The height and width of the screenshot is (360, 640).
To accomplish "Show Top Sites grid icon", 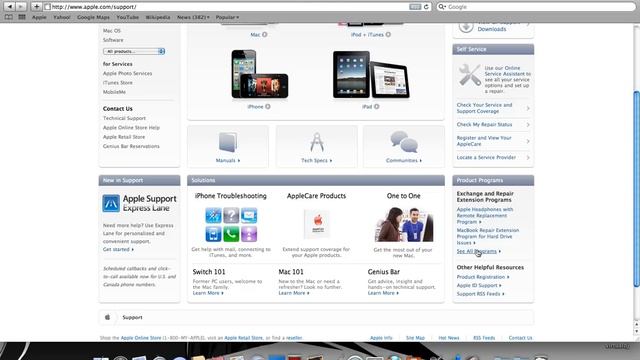I will pyautogui.click(x=22, y=17).
